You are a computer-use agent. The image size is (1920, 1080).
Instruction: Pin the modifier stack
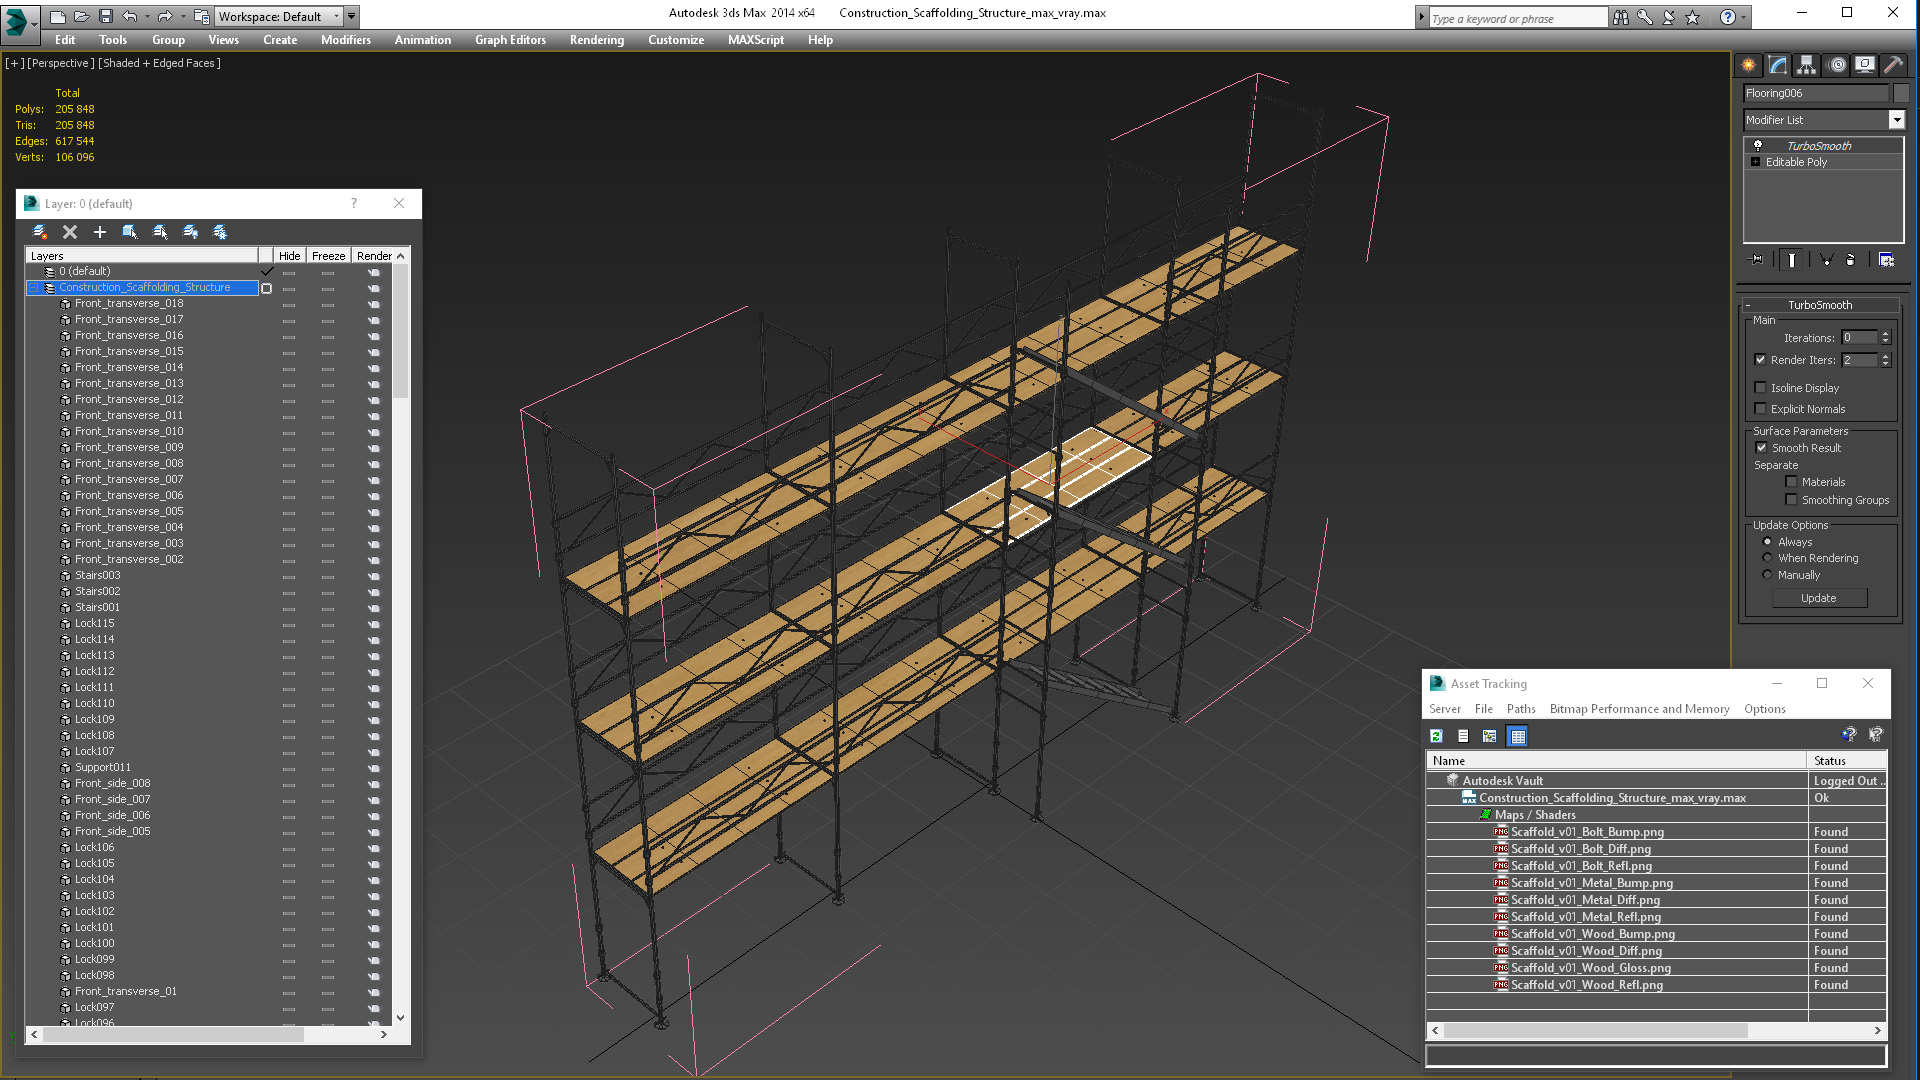tap(1757, 260)
